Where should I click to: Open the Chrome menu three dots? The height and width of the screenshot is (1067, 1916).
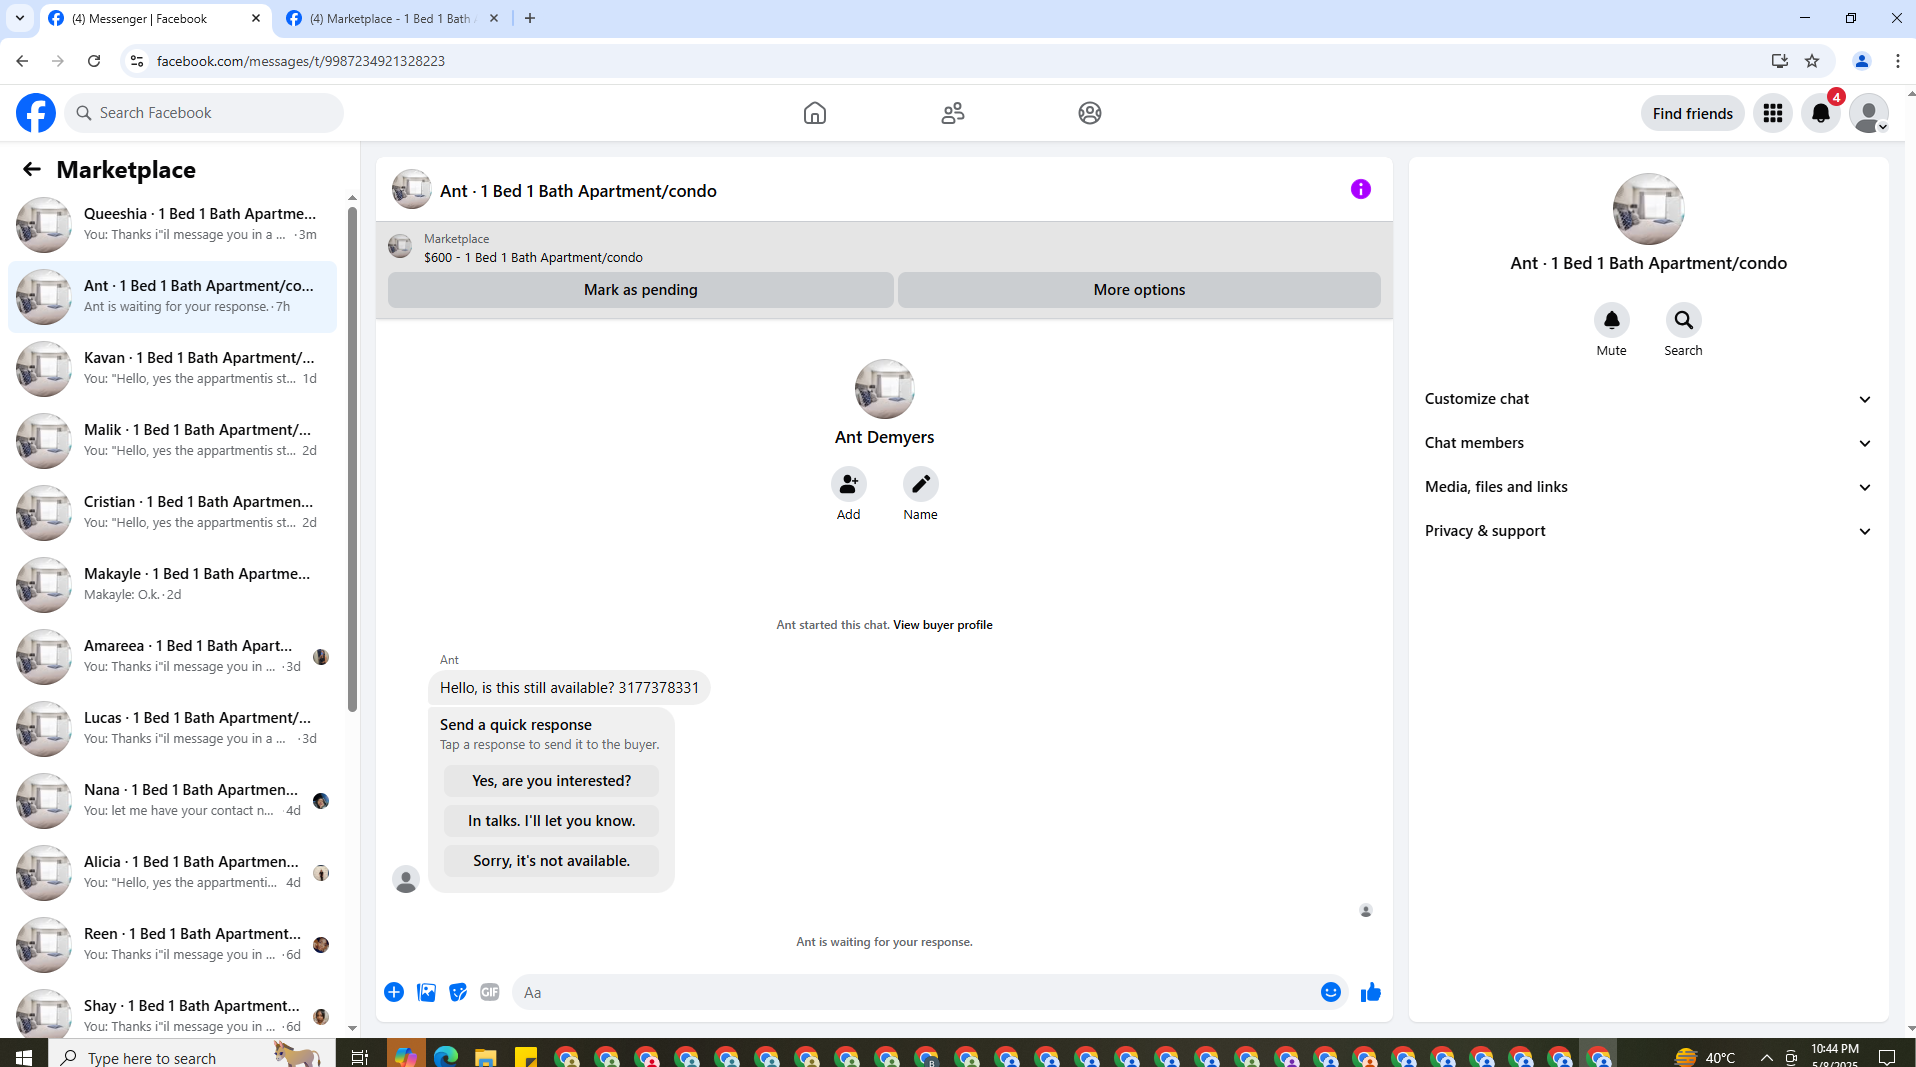[x=1898, y=61]
